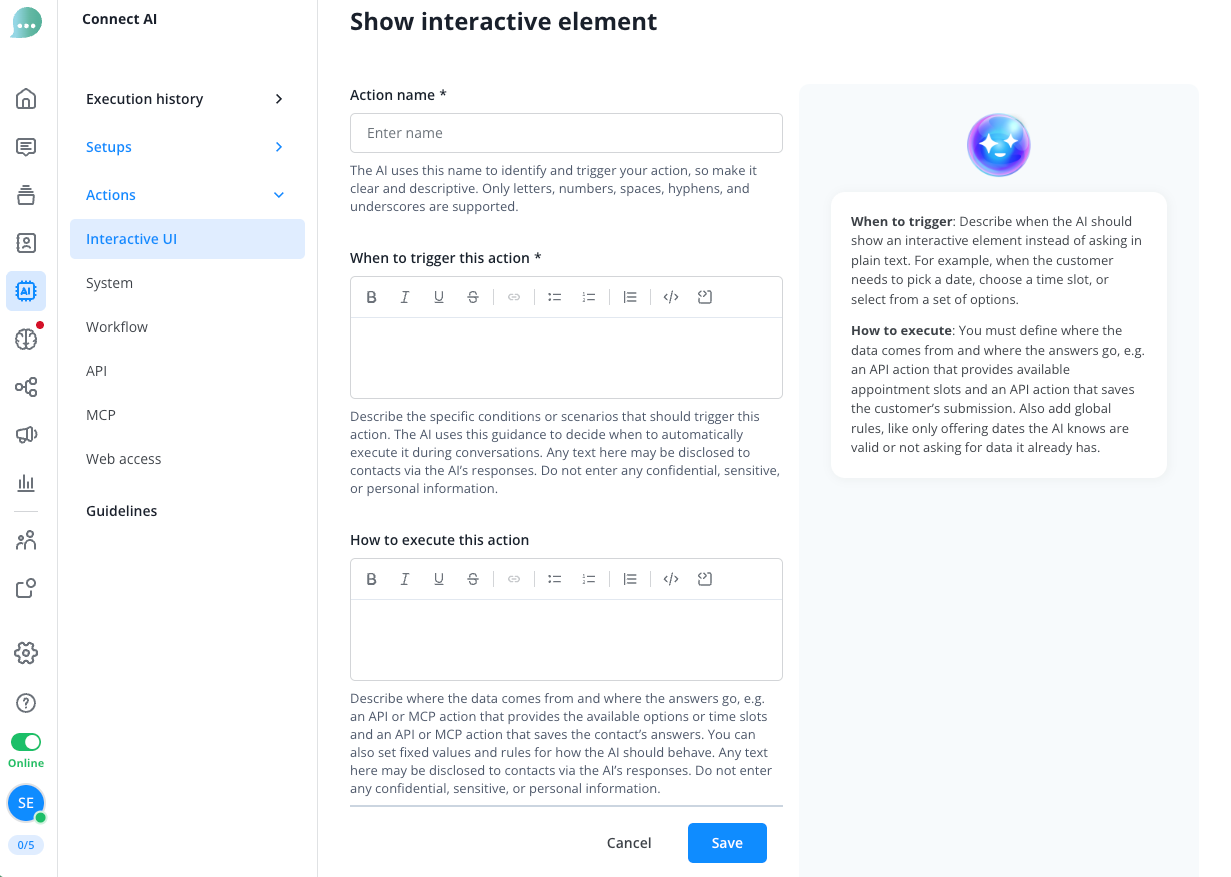
Task: Open the chat inbox icon in the sidebar
Action: [26, 147]
